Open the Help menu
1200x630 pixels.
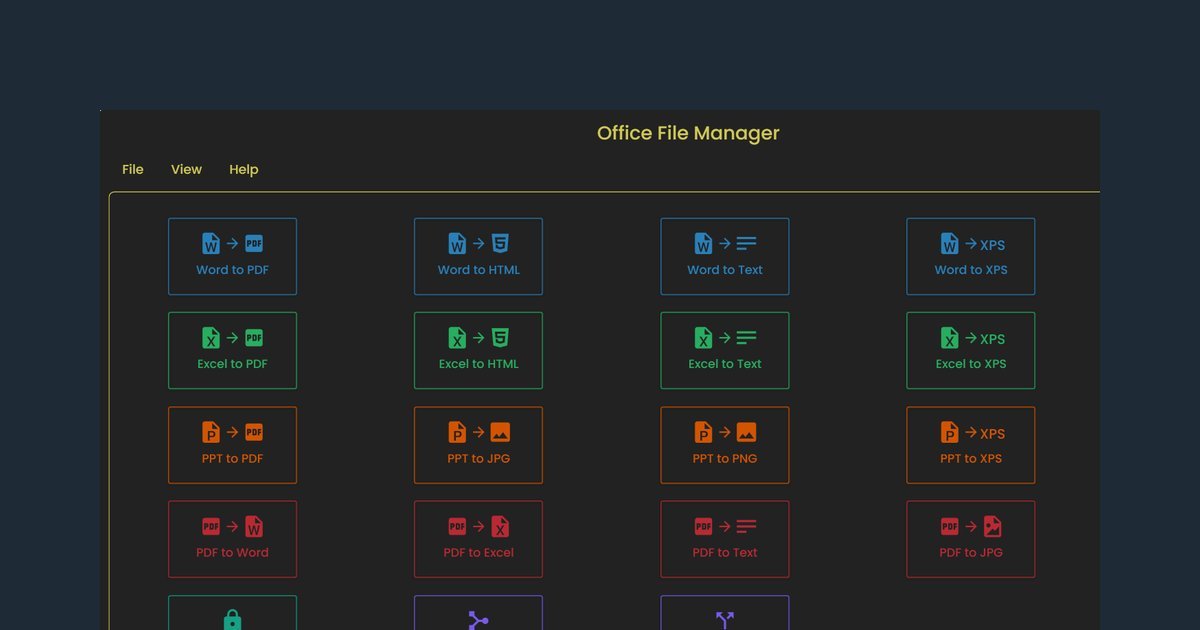click(244, 170)
